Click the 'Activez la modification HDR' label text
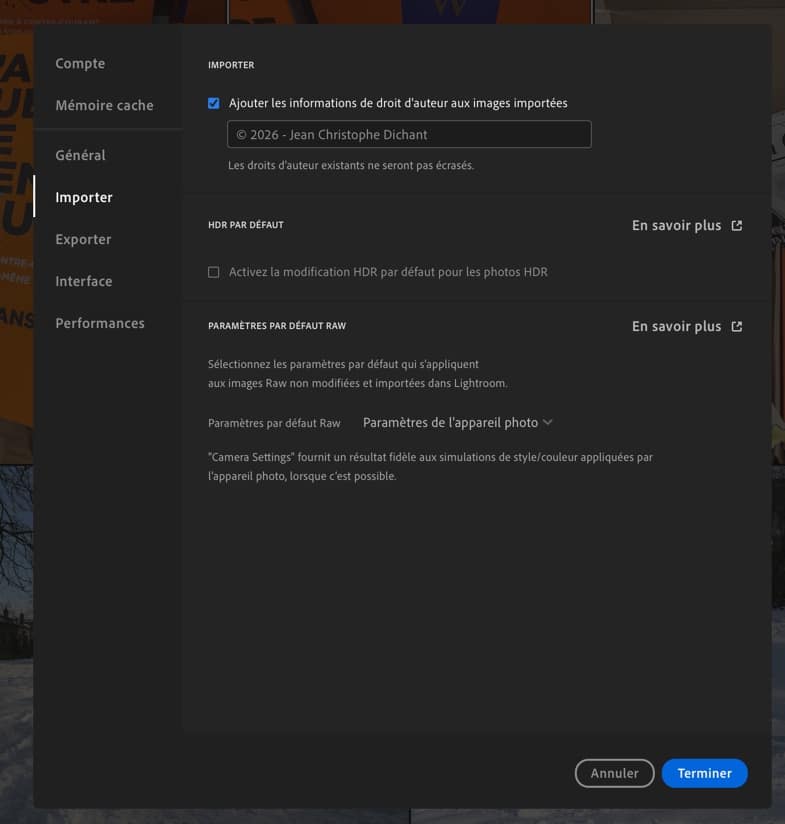 click(x=388, y=272)
